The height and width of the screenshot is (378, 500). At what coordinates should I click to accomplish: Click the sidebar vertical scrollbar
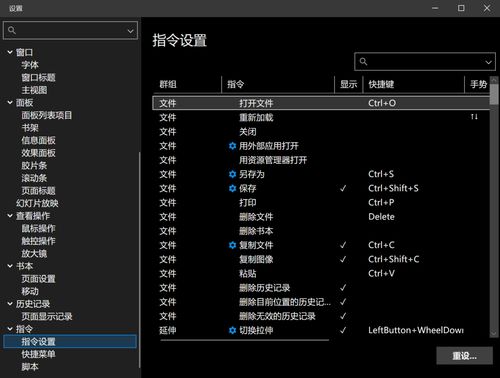[x=139, y=260]
